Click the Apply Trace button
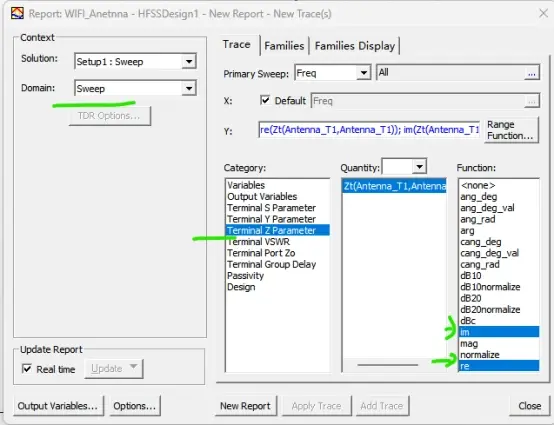Image resolution: width=554 pixels, height=425 pixels. click(x=316, y=406)
